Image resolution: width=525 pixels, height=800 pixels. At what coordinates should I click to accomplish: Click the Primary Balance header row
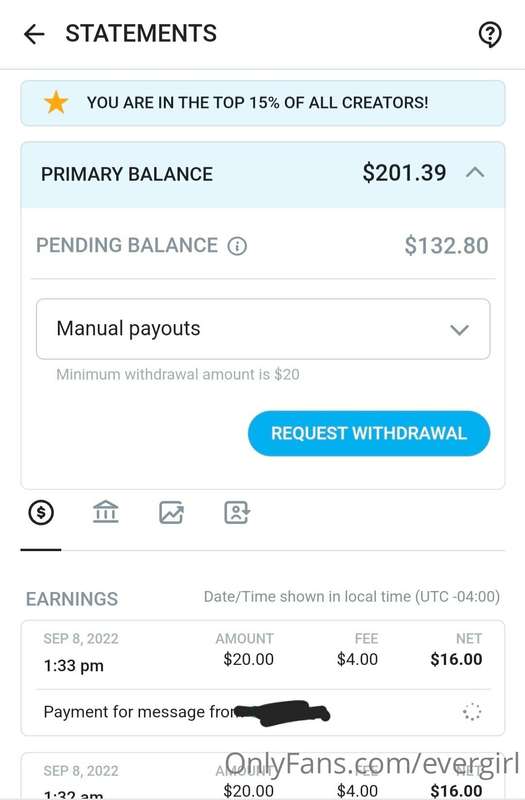[x=263, y=174]
